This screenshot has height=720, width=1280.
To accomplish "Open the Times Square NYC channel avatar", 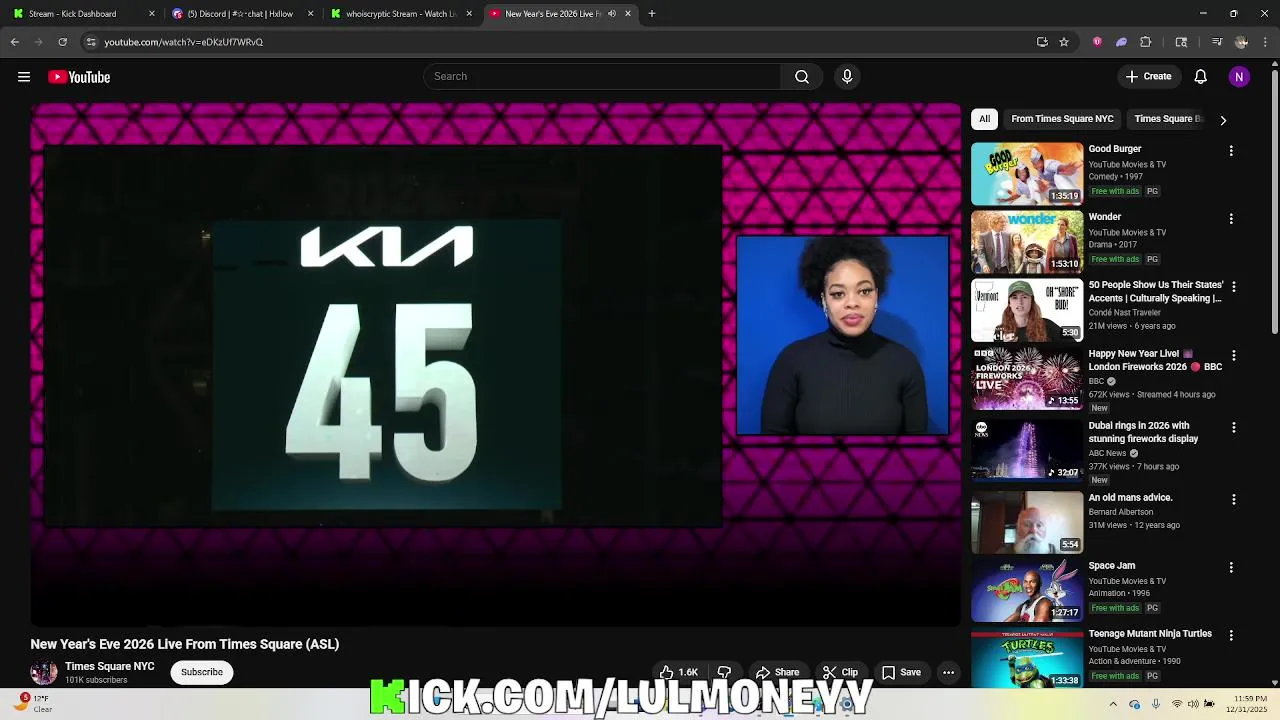I will tap(44, 672).
